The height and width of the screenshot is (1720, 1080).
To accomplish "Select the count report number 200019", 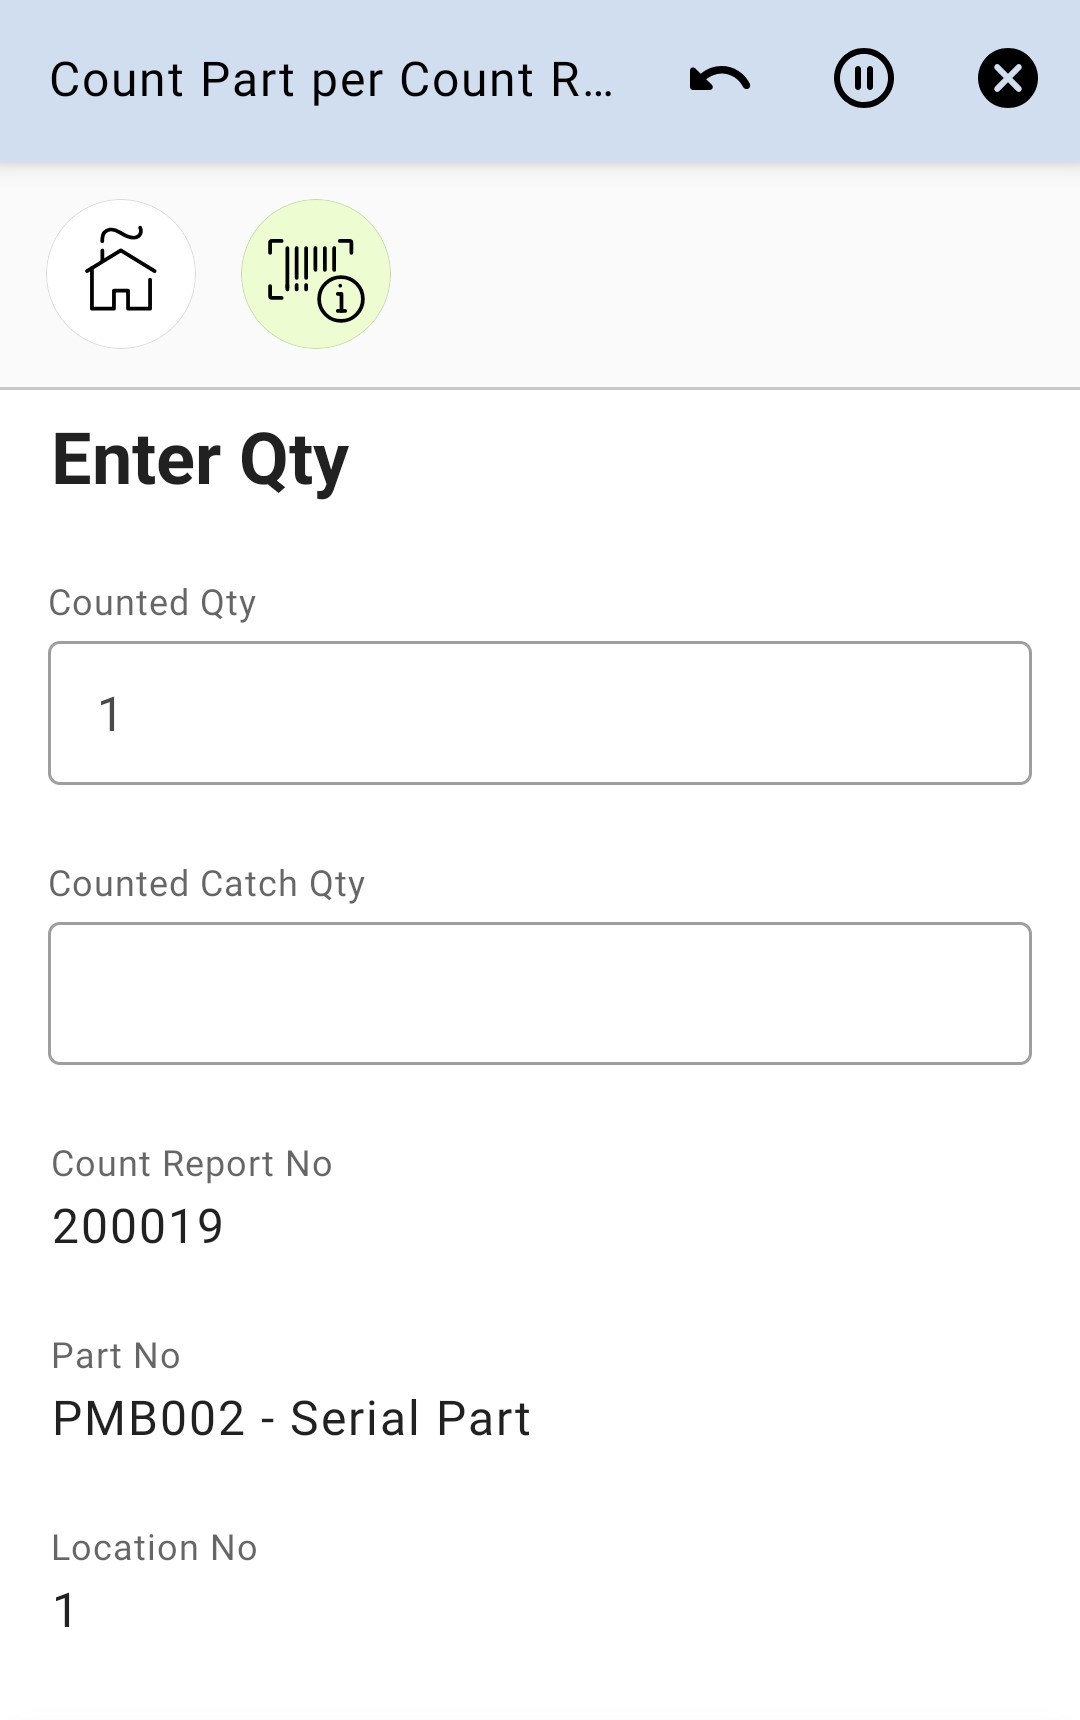I will pos(138,1227).
